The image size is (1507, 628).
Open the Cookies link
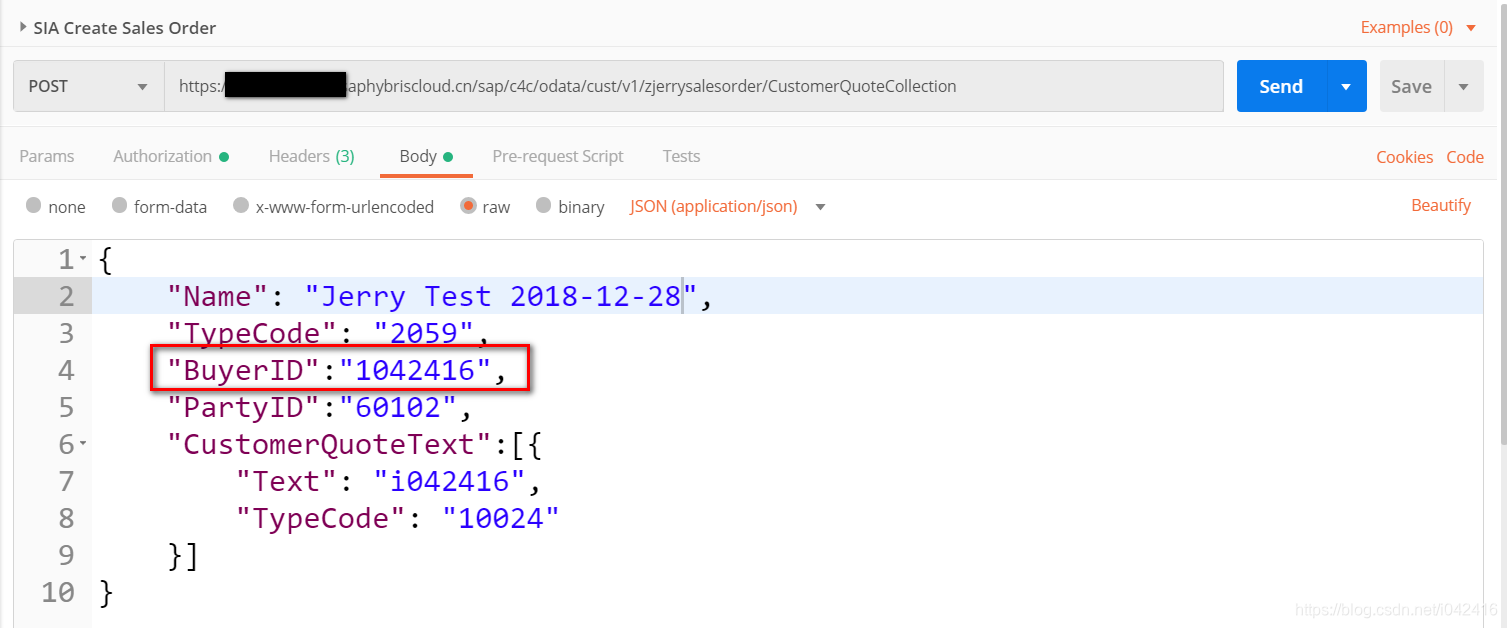point(1404,157)
